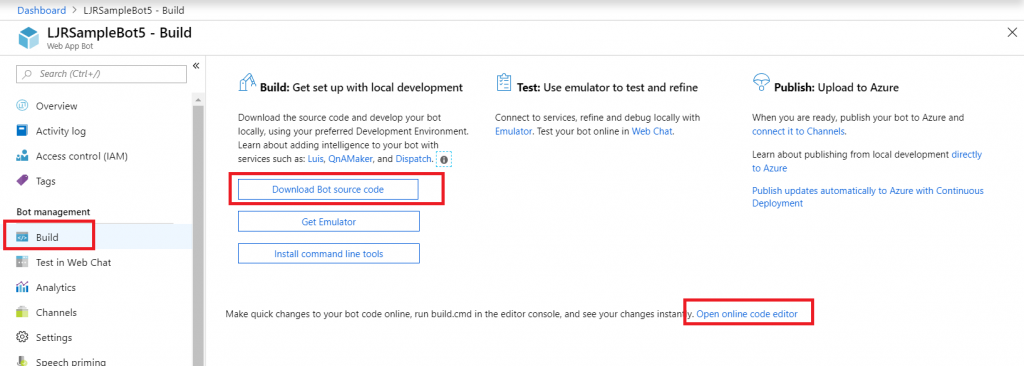Click connect it to Channels link

798,131
